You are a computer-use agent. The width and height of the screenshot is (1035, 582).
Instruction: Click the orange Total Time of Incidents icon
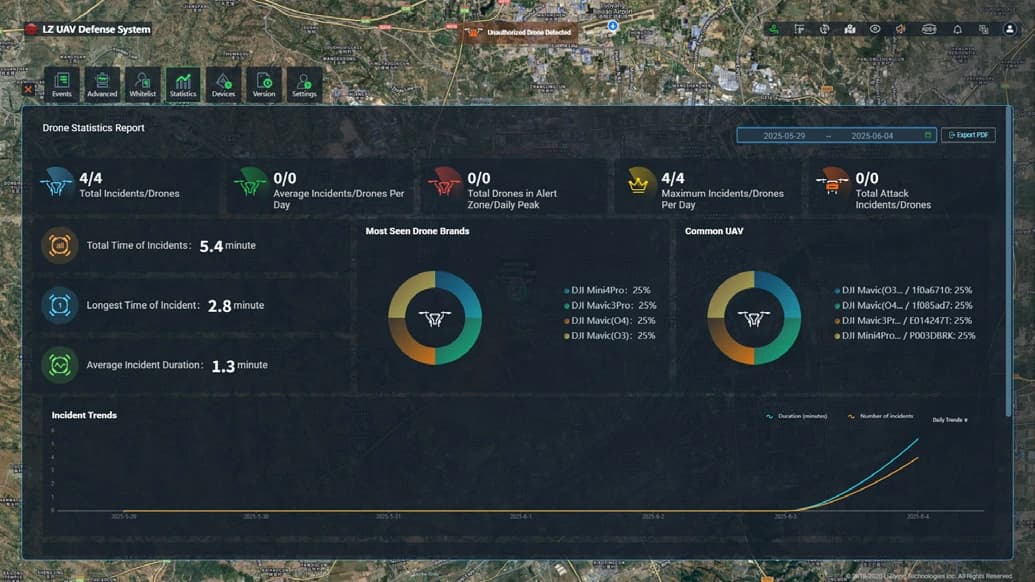[x=59, y=245]
